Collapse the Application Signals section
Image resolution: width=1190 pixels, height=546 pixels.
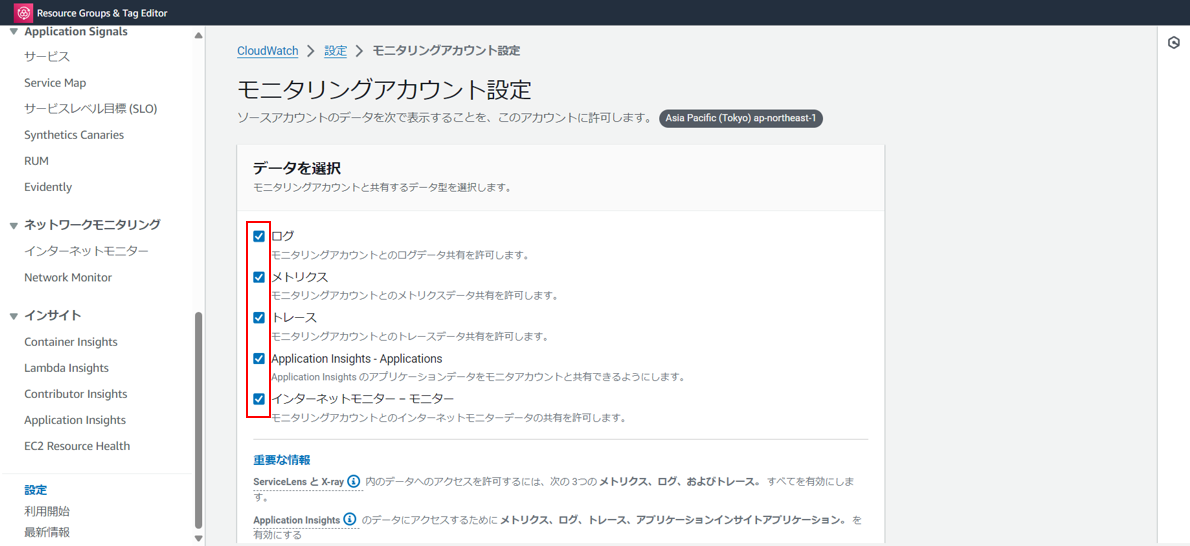pos(14,32)
